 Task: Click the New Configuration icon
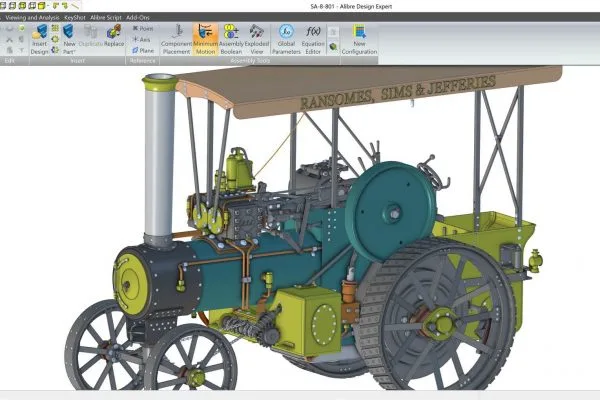pos(359,32)
